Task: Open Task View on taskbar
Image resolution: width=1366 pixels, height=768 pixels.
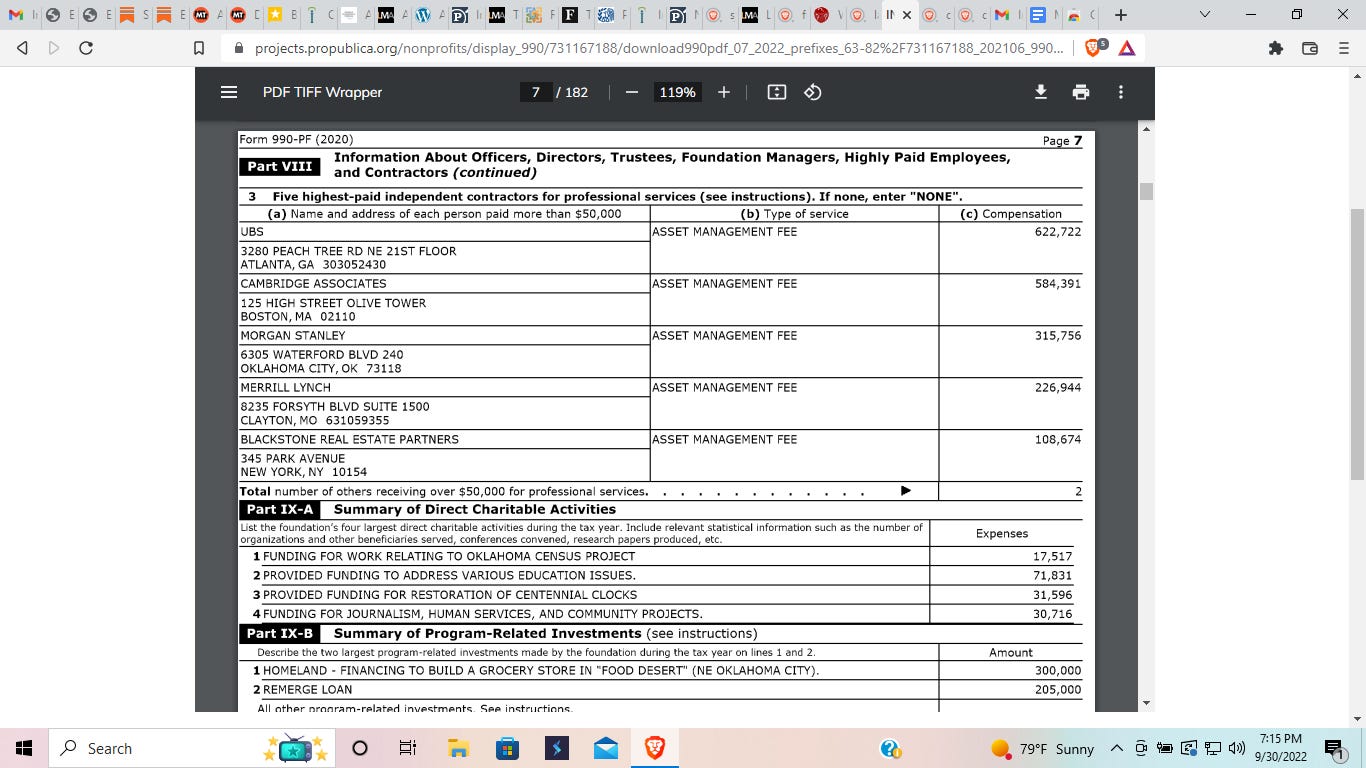Action: [x=407, y=748]
